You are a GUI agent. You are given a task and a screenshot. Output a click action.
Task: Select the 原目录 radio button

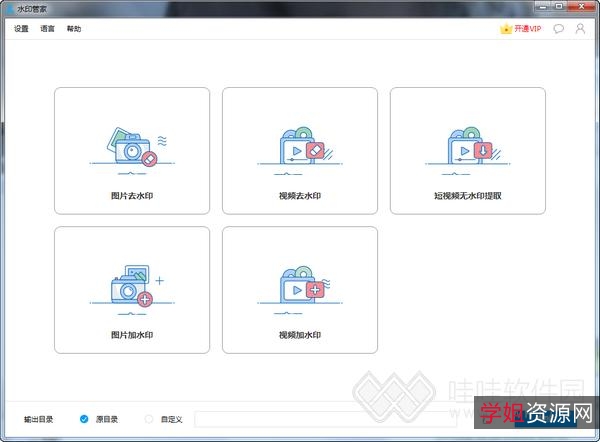pos(84,419)
